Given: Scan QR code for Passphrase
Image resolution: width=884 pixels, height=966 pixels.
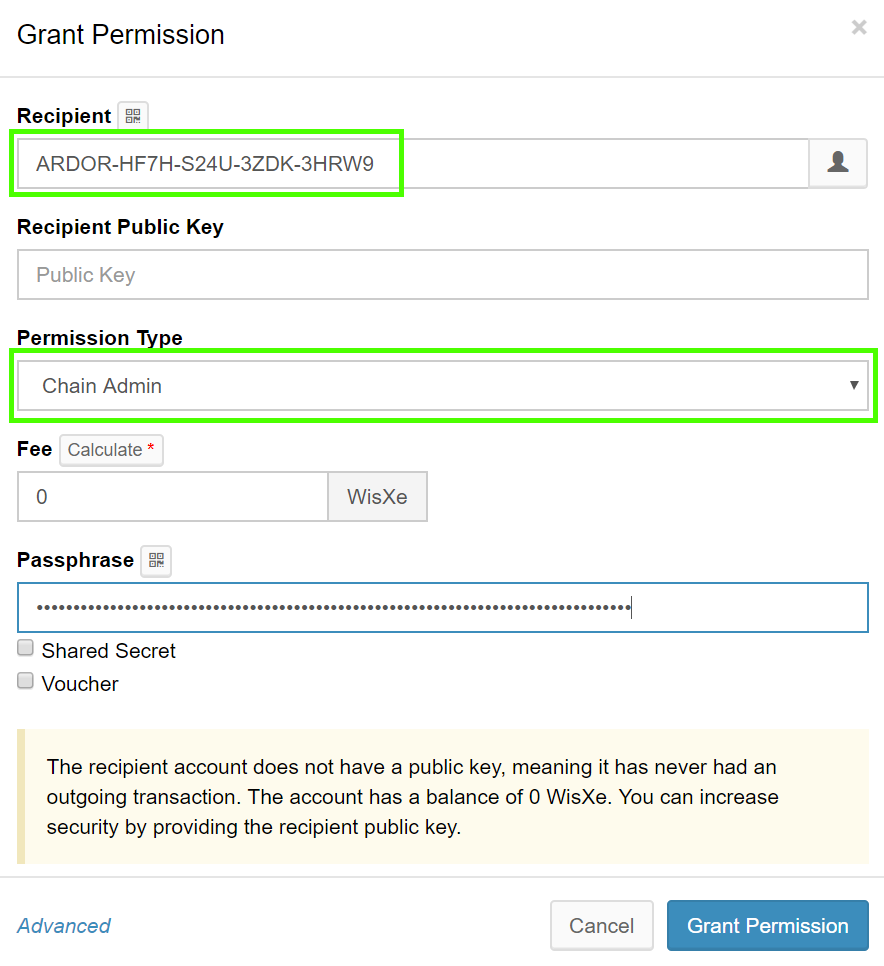Looking at the screenshot, I should point(156,561).
